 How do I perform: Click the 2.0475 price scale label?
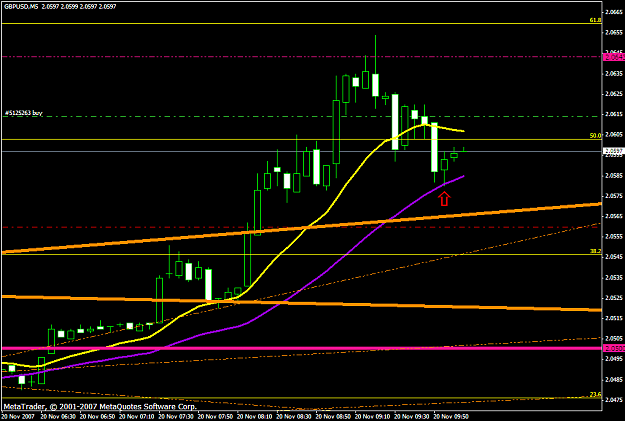point(614,399)
